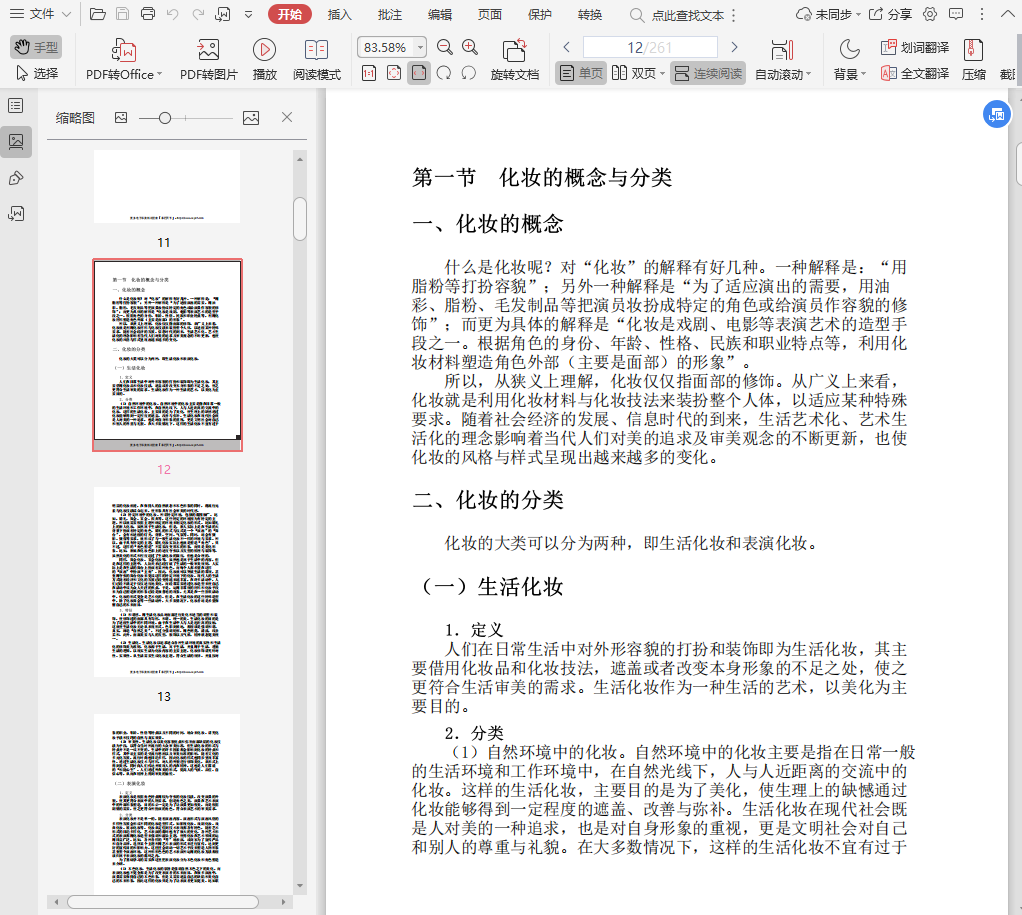
Task: Enter 阅读模式 reading mode
Action: [x=316, y=50]
